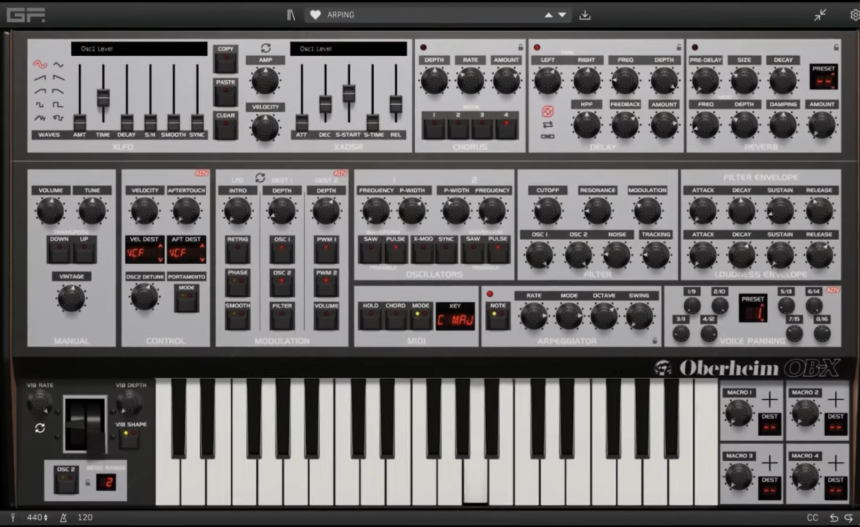Go to previous preset with up arrow
The width and height of the screenshot is (860, 527).
click(x=548, y=15)
